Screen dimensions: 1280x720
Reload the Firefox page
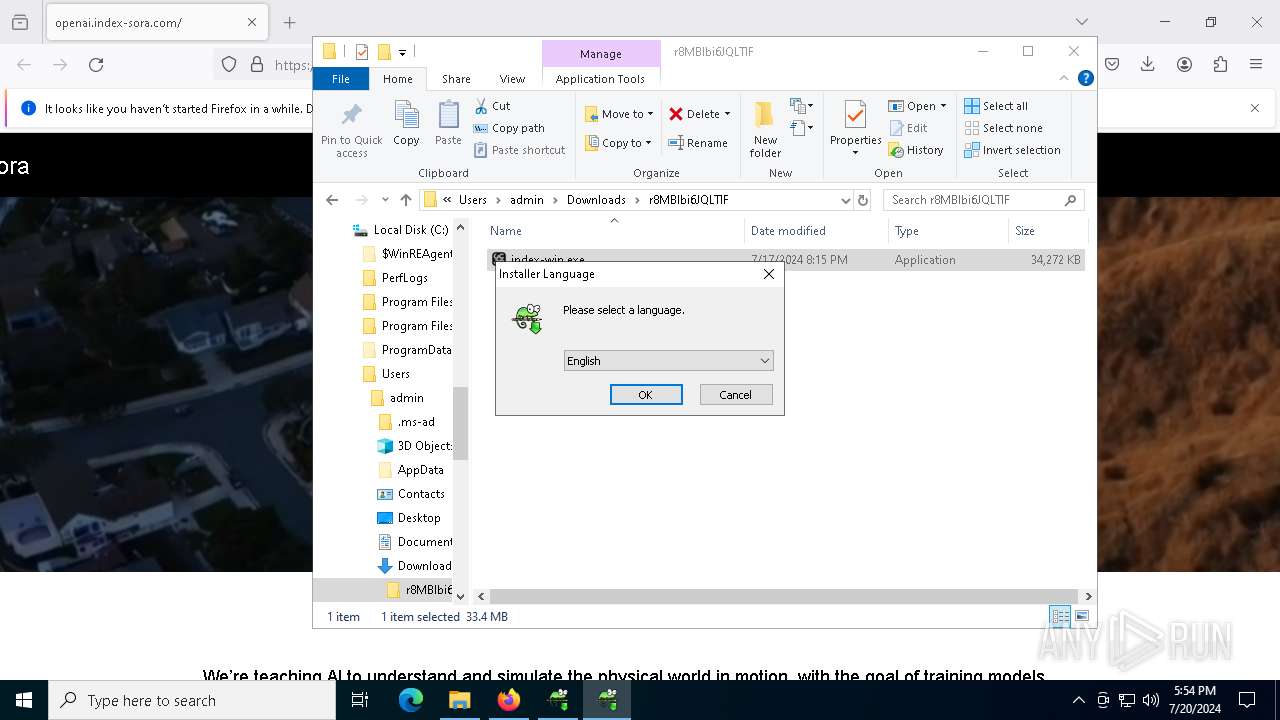click(x=96, y=65)
